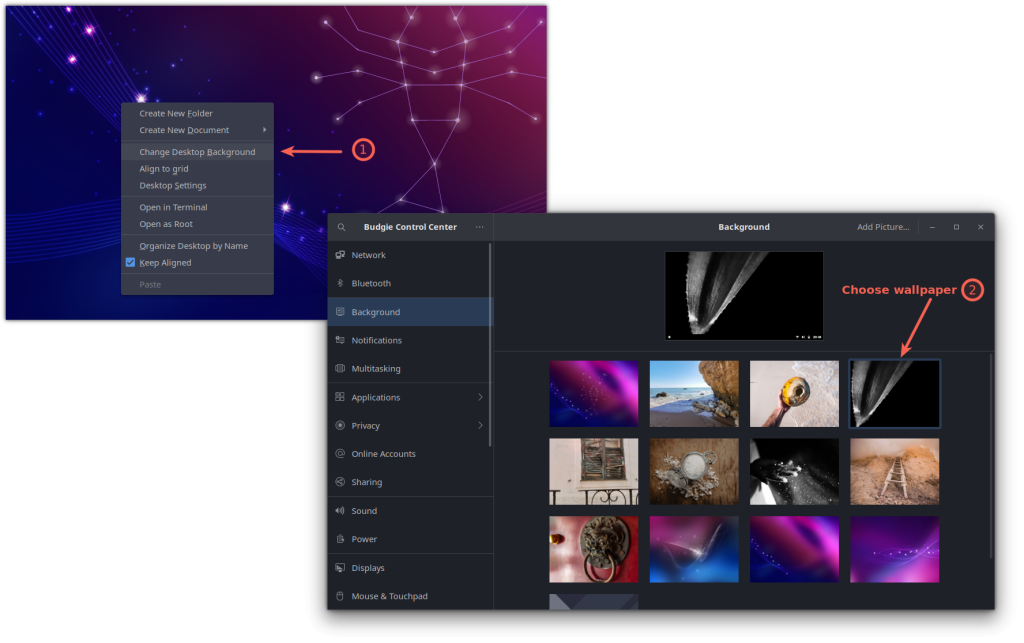
Task: Open Power settings via the battery icon
Action: pos(341,539)
